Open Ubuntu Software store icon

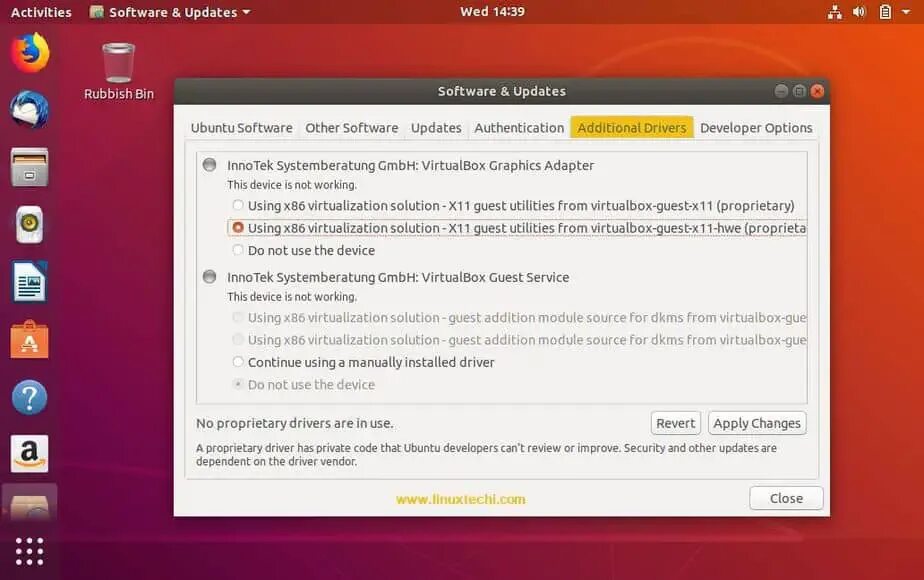(x=29, y=340)
